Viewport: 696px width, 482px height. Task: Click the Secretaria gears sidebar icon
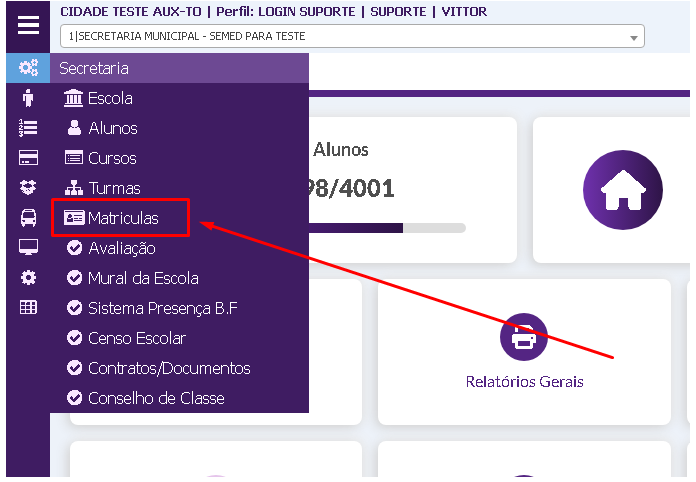point(28,69)
